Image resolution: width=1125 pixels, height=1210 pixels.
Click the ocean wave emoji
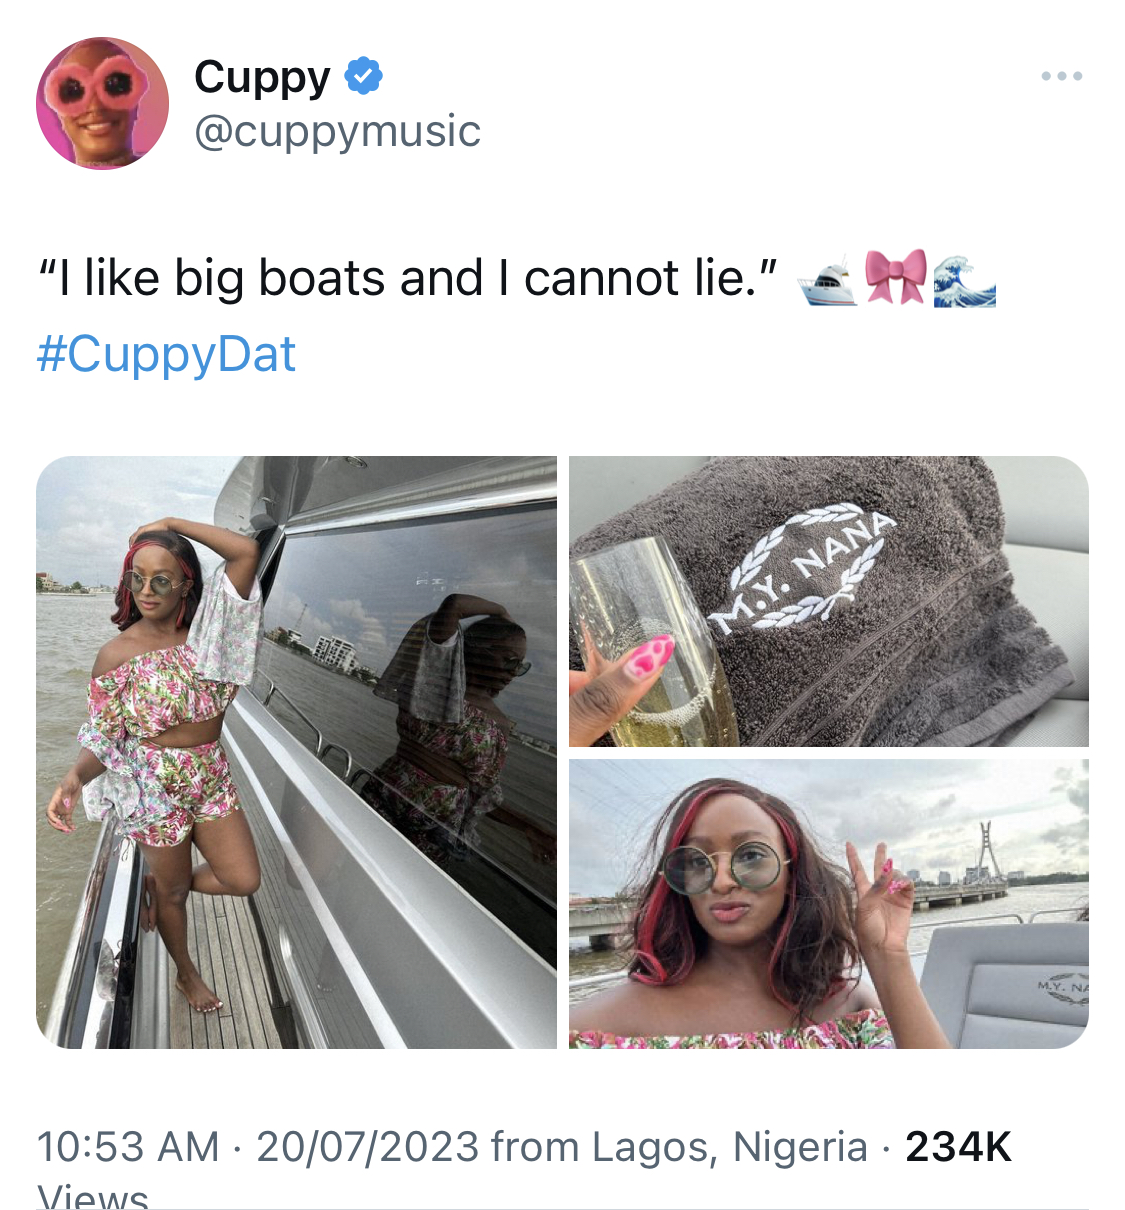(964, 279)
